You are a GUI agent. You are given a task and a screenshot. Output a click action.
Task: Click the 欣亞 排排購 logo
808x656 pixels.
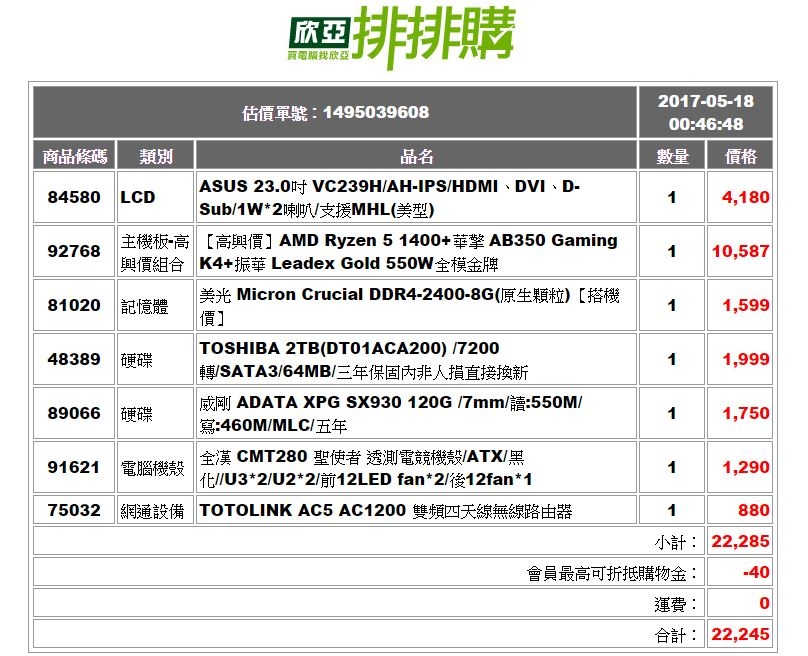(402, 37)
